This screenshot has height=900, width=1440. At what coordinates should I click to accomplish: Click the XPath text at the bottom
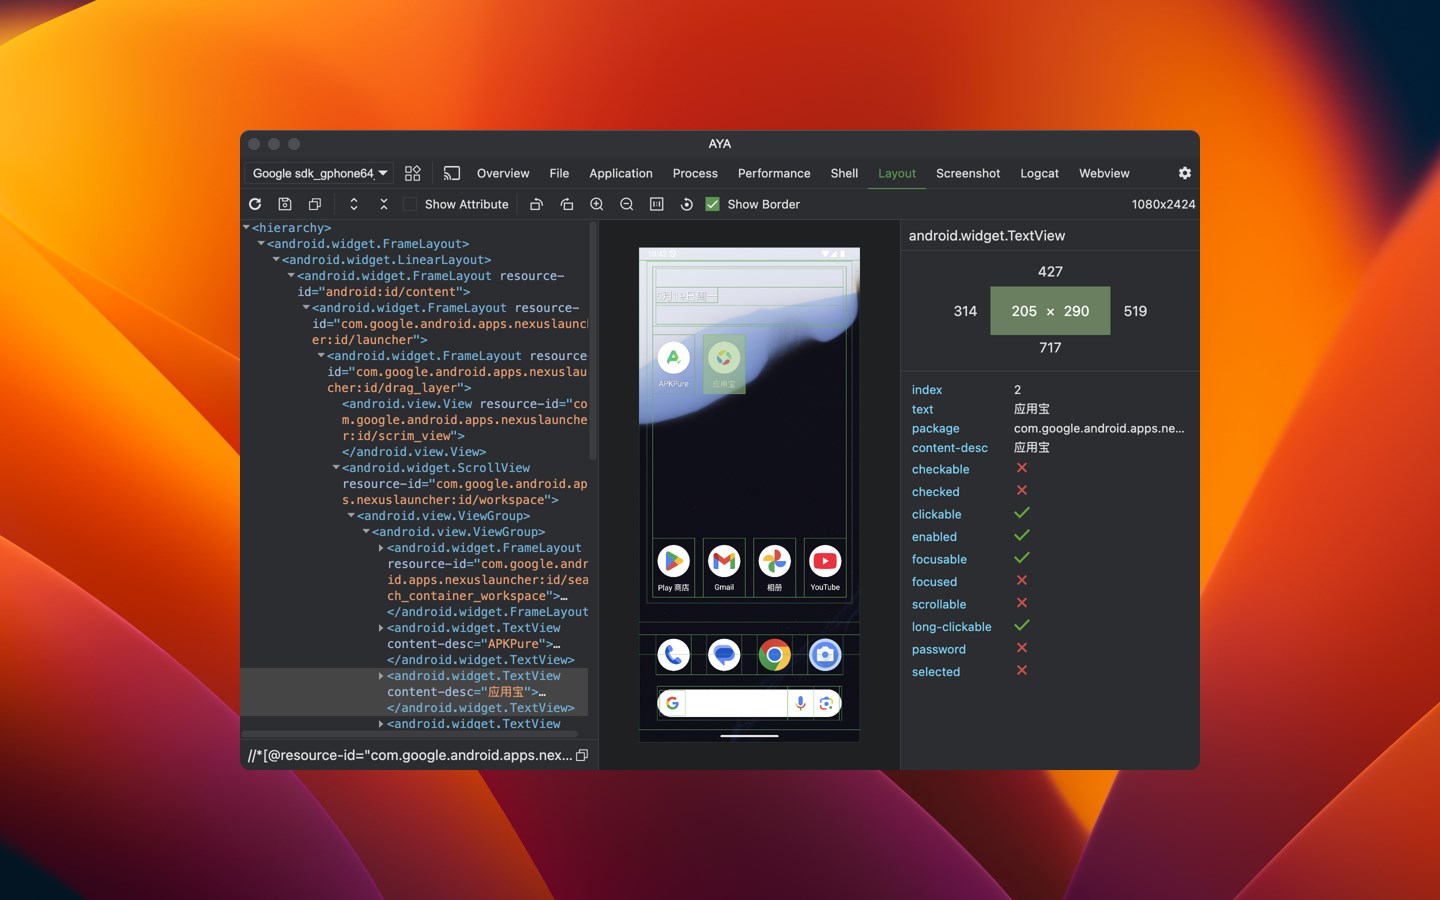tap(410, 755)
